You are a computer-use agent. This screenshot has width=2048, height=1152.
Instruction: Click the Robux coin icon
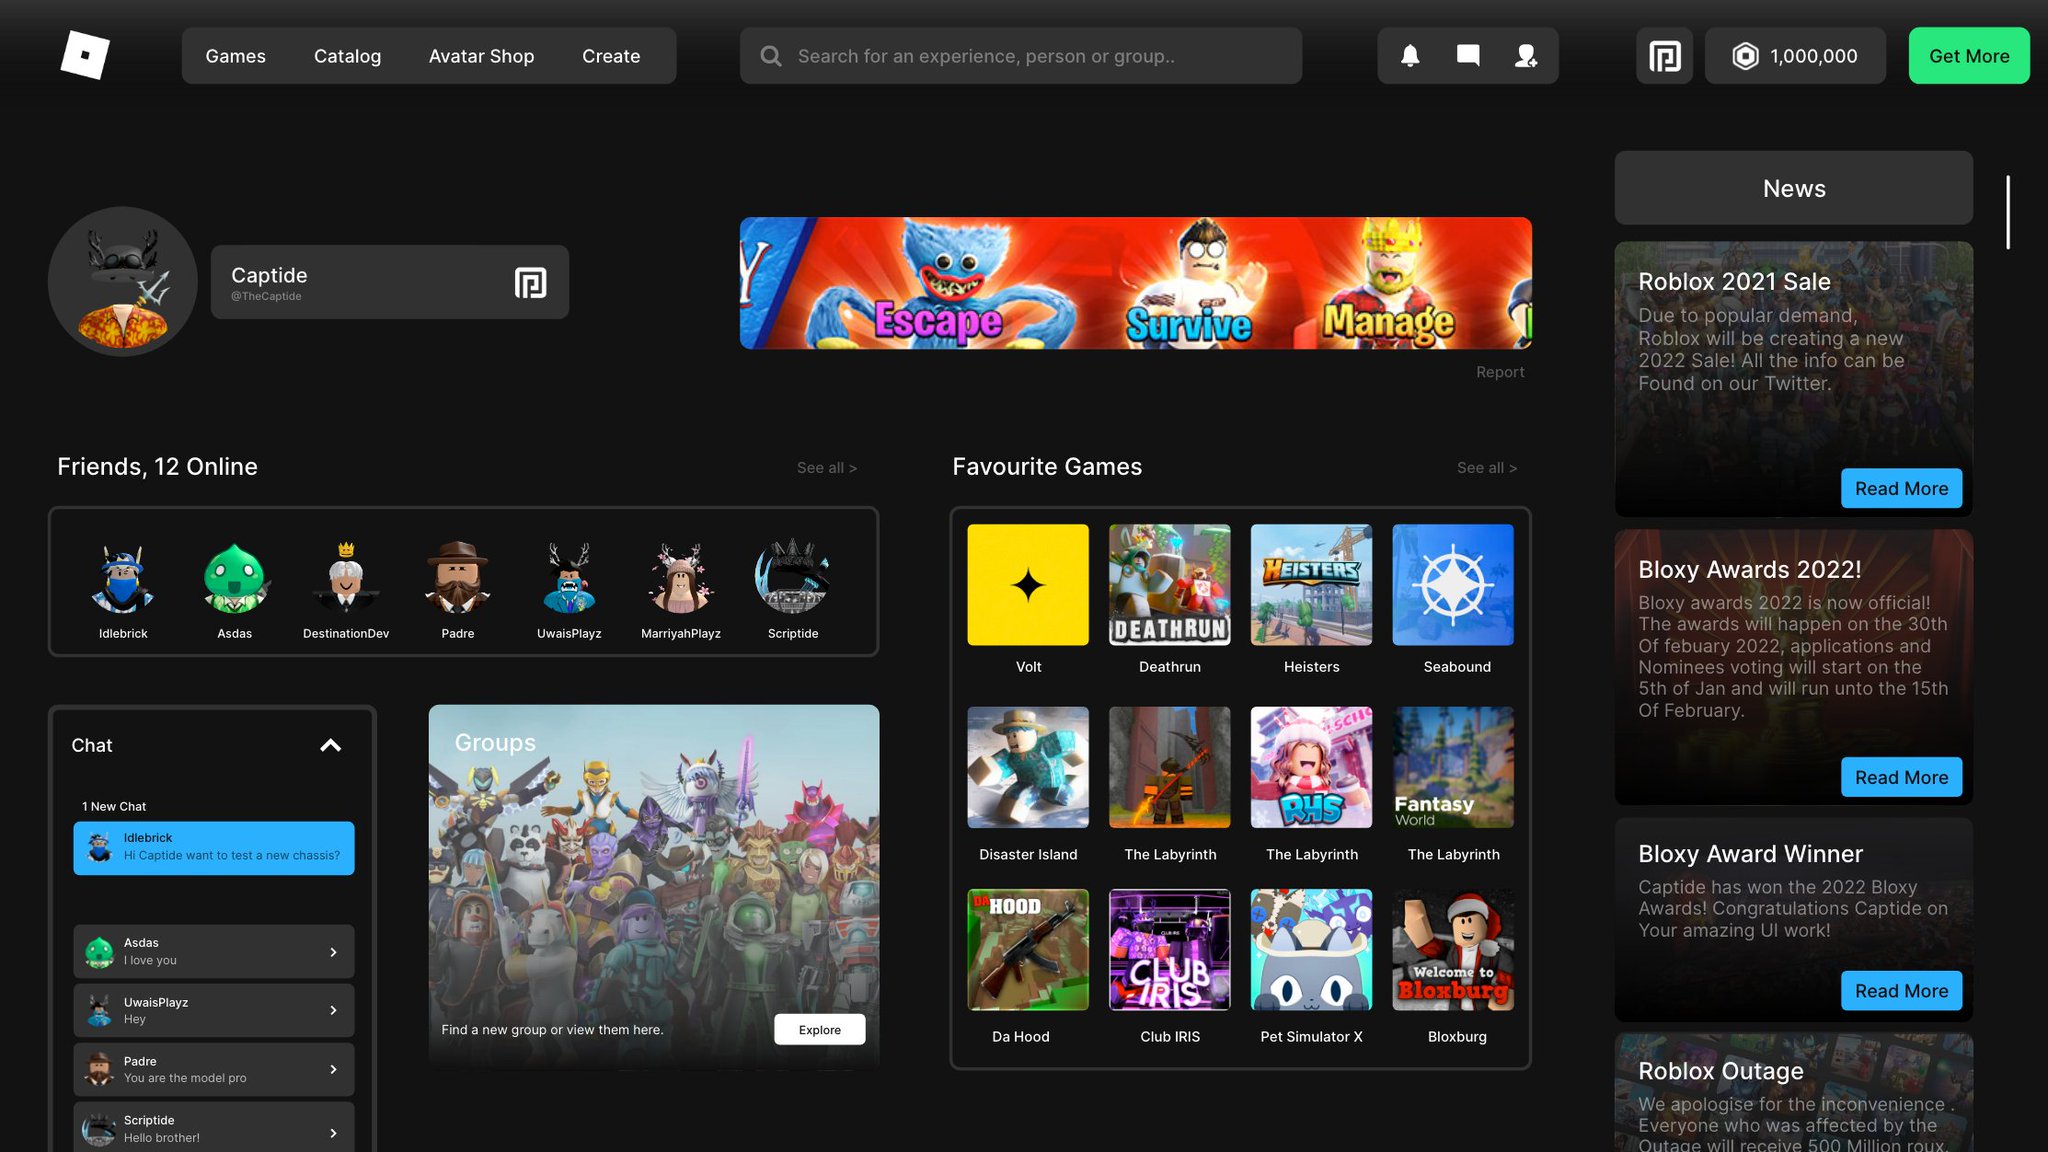(x=1745, y=56)
